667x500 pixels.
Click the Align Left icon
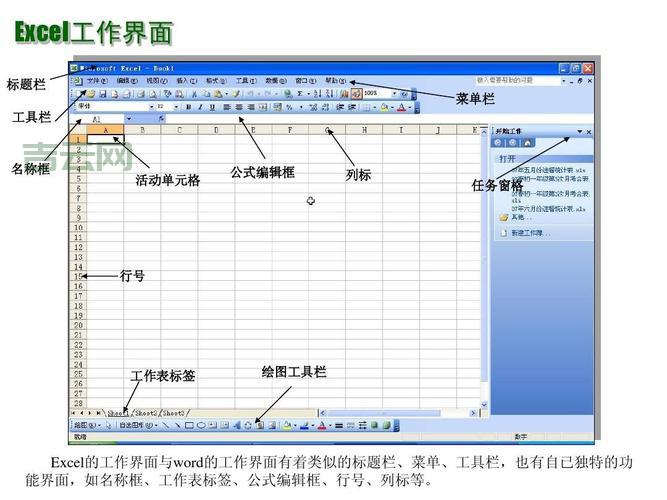pos(227,107)
